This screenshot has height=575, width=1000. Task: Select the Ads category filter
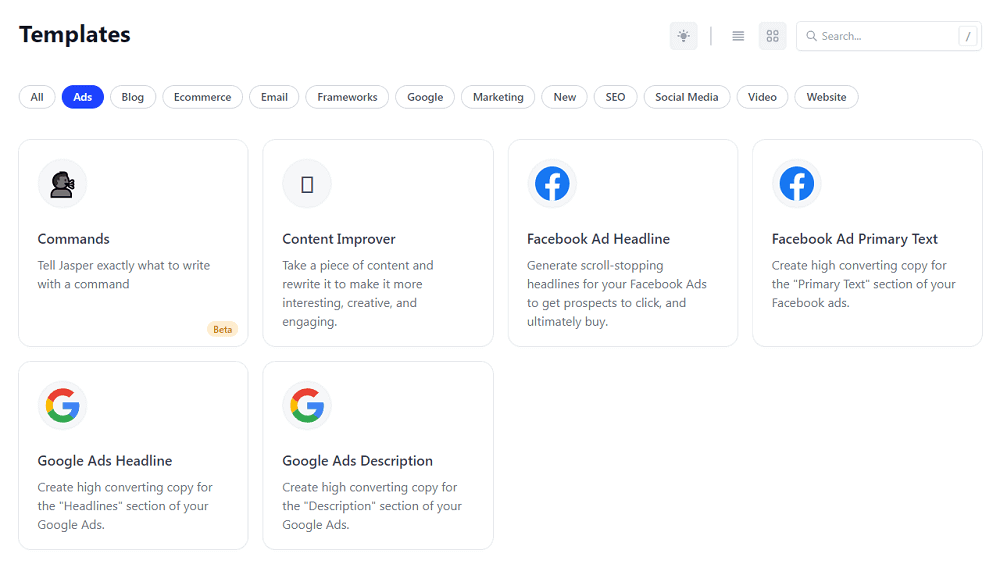click(x=83, y=97)
